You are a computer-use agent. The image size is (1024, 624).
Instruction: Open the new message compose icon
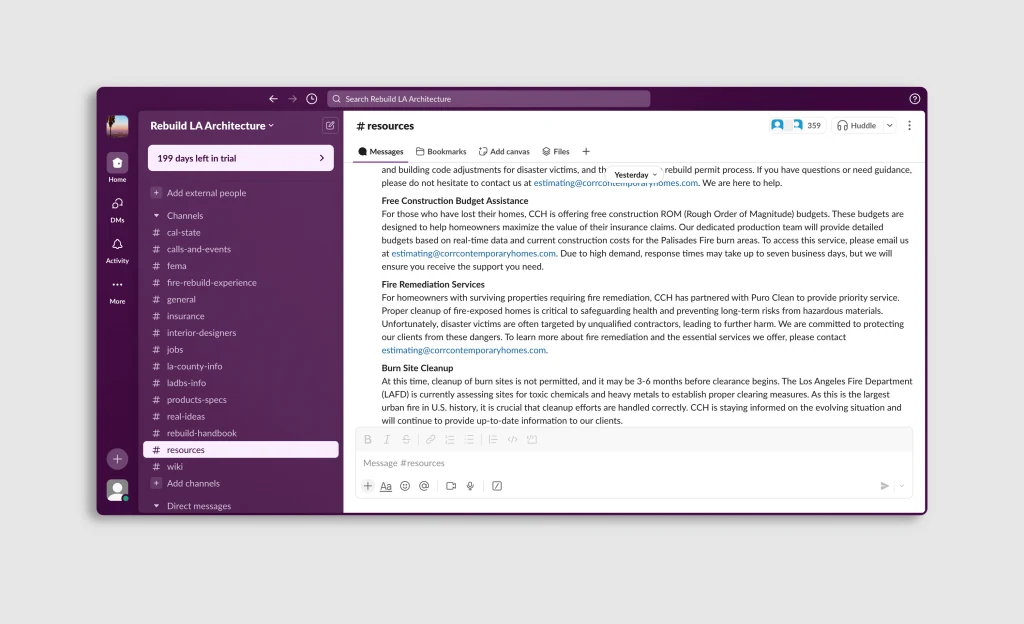(330, 126)
